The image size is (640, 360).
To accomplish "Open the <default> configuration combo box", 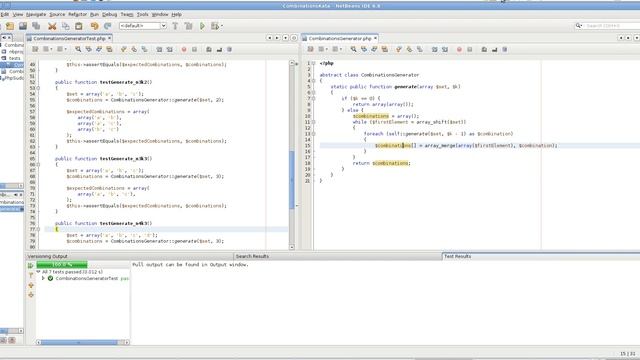I will coord(142,26).
